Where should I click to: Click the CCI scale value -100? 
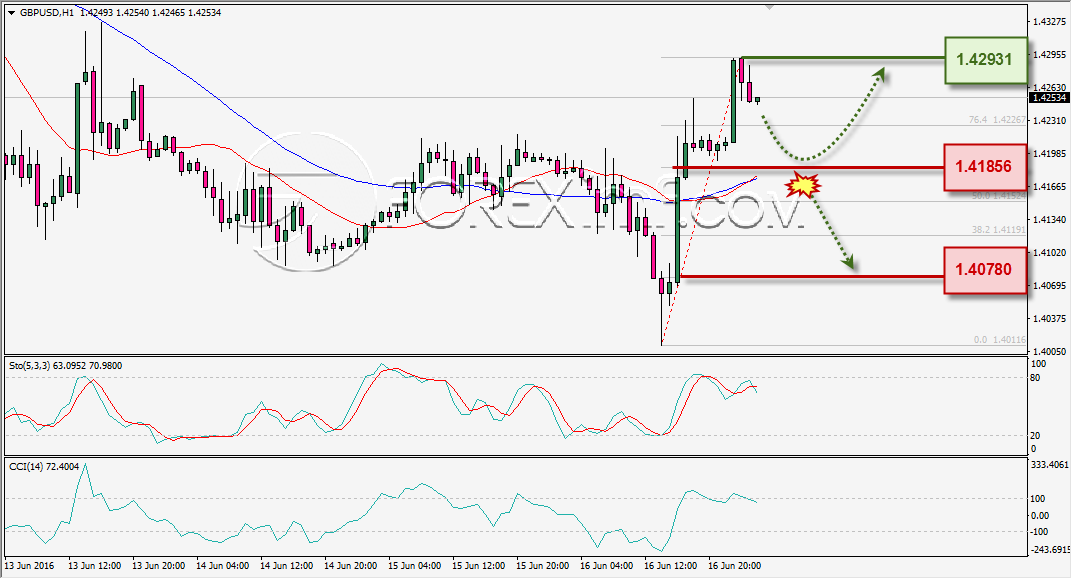coord(1039,532)
